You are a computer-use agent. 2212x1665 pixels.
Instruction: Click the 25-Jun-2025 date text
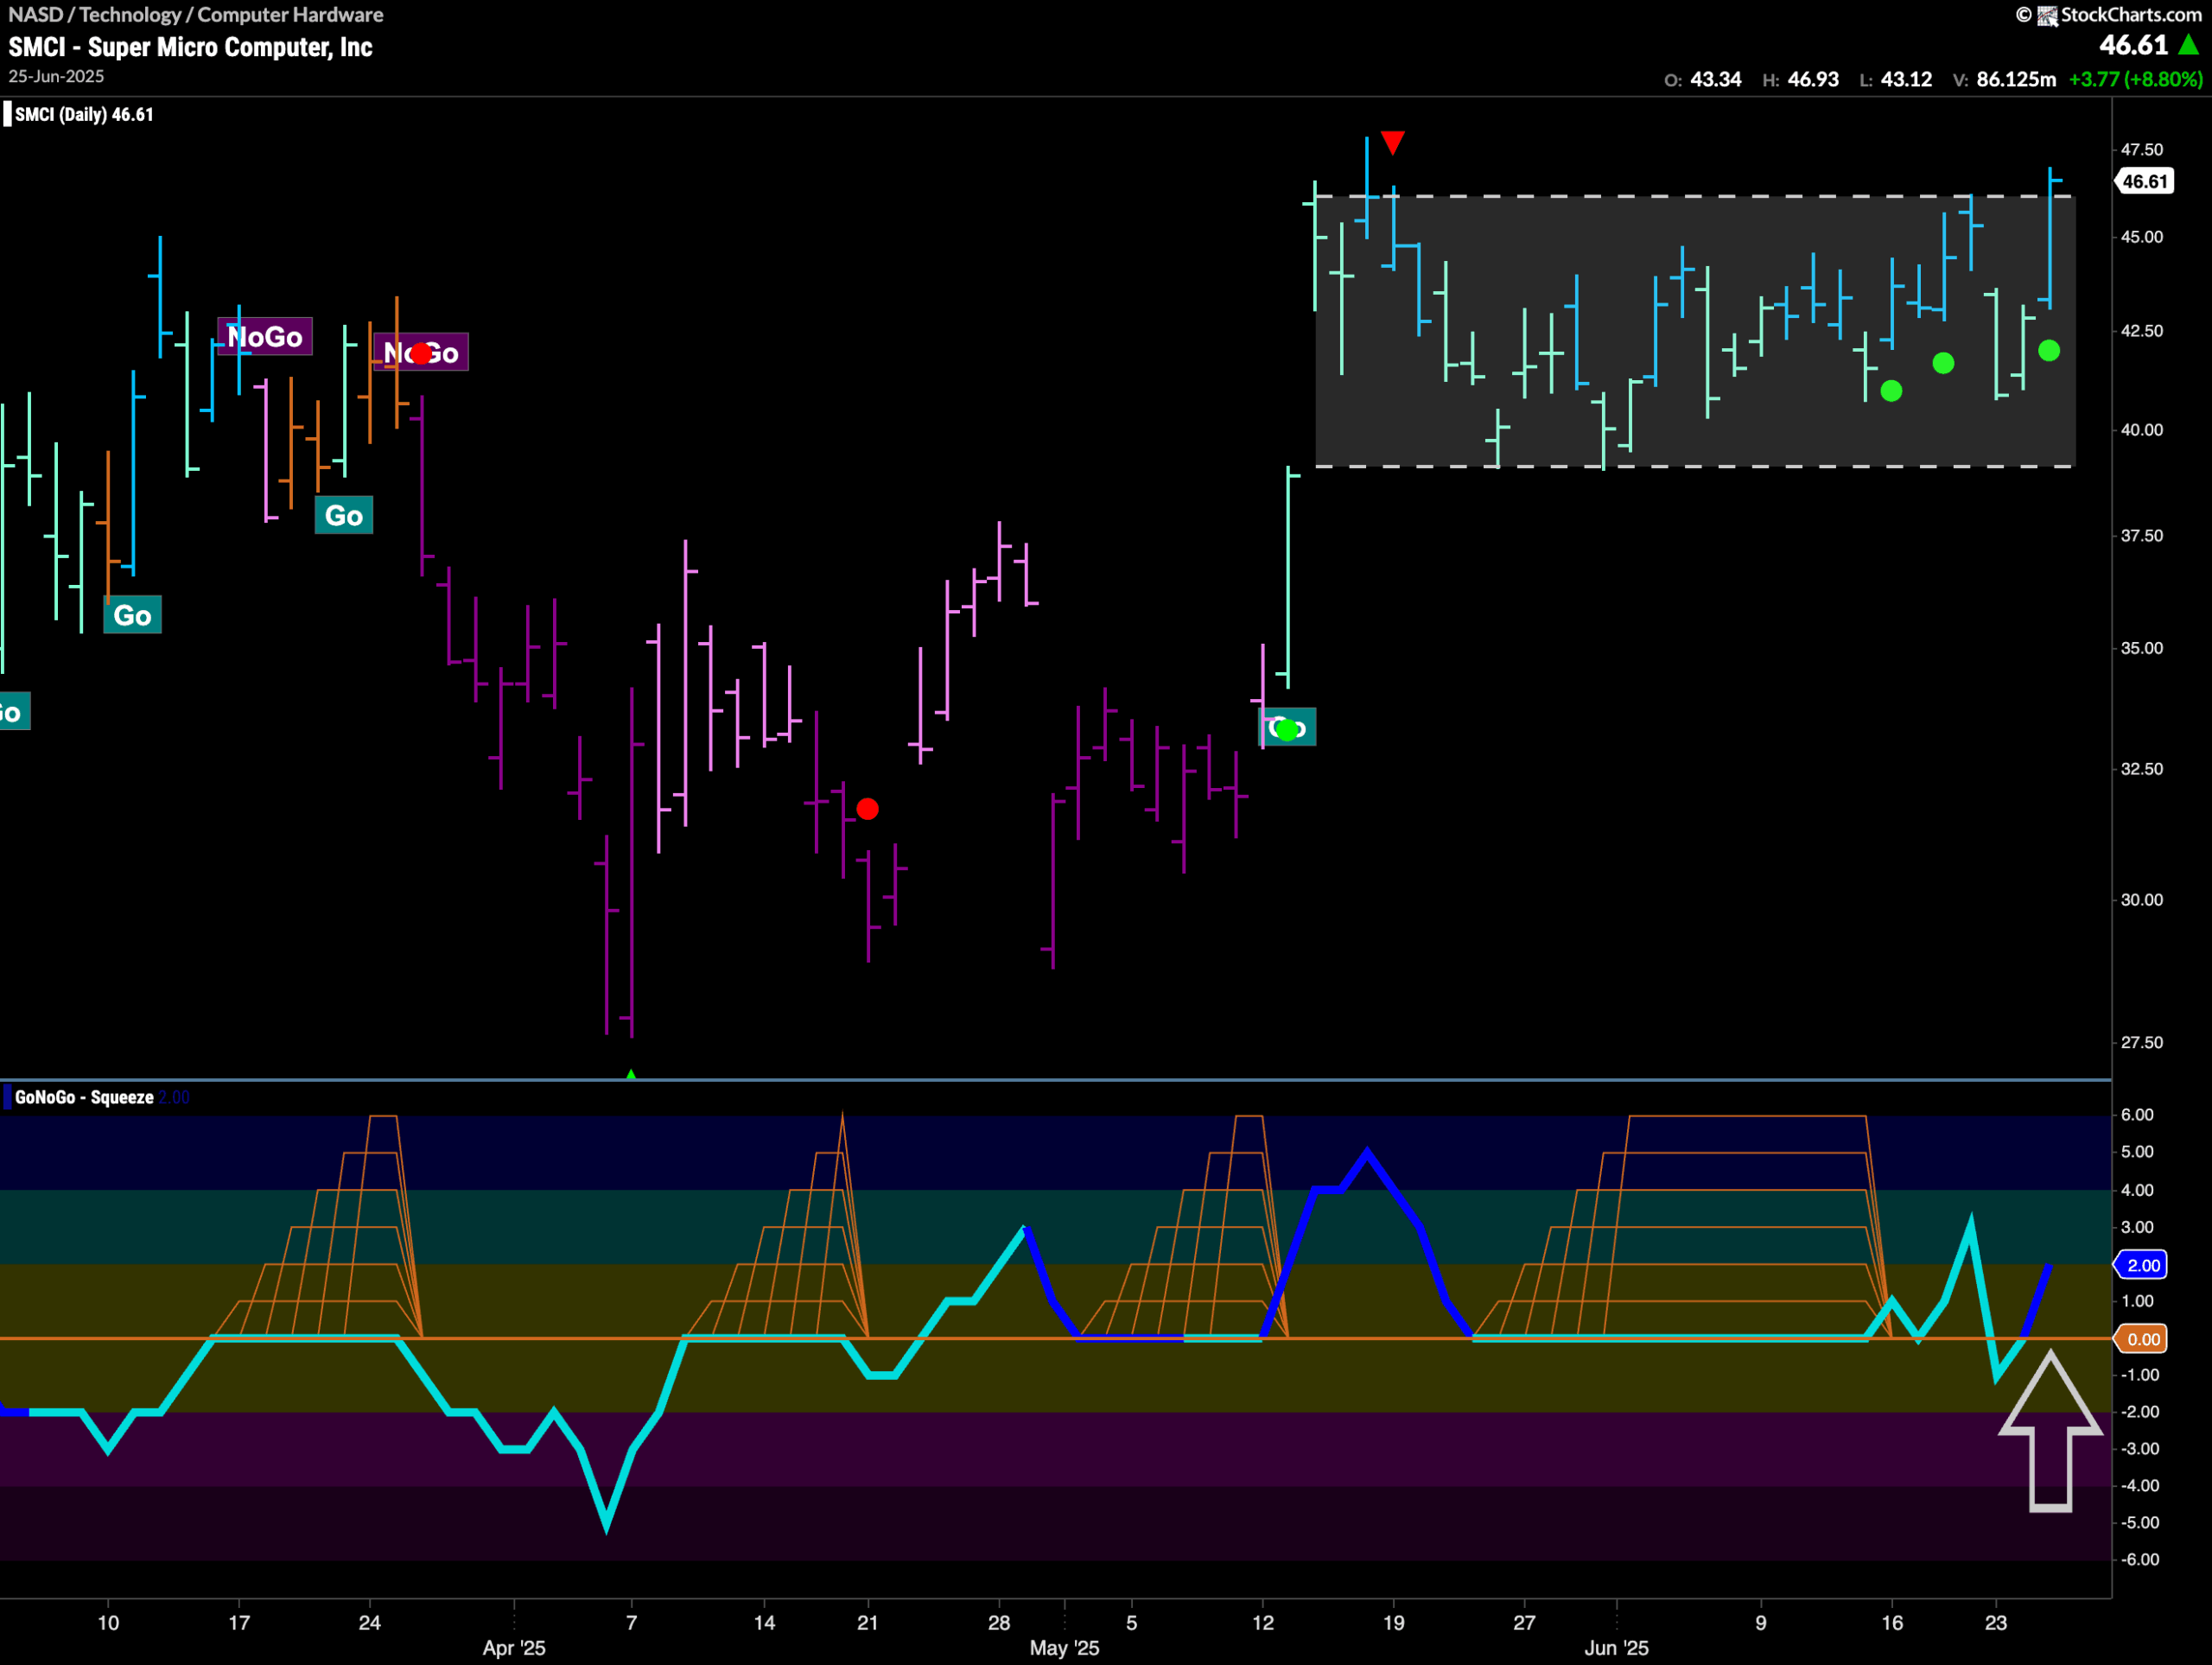tap(56, 76)
